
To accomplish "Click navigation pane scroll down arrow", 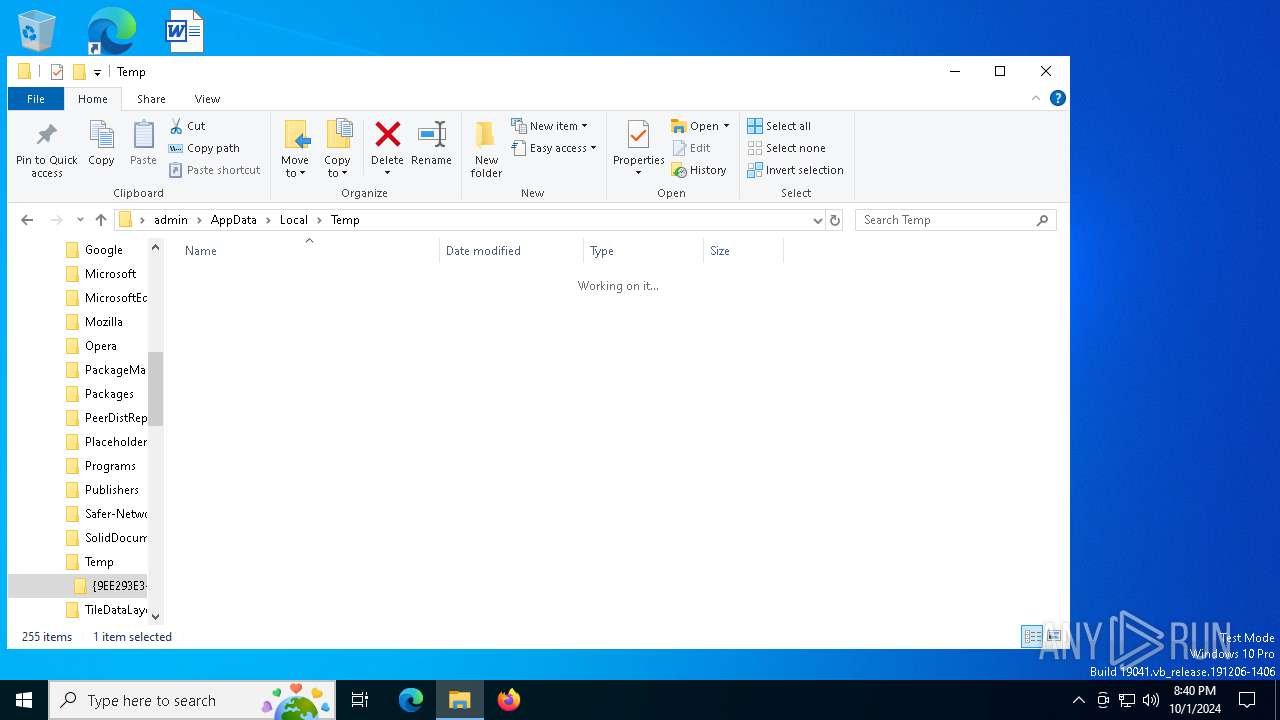I will click(x=155, y=616).
